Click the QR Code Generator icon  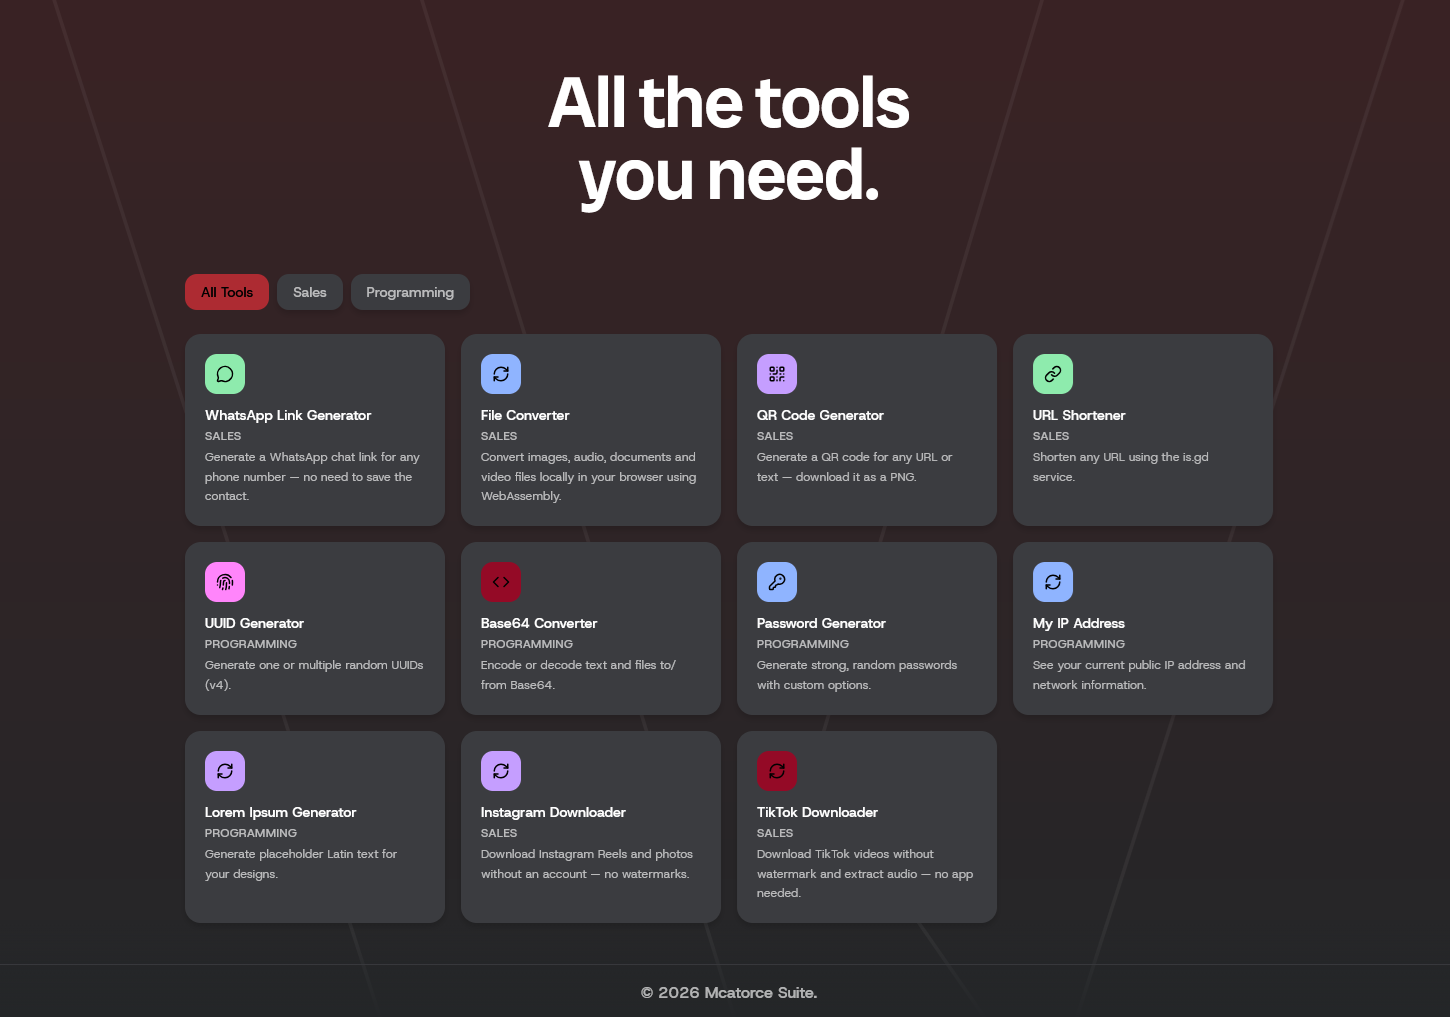click(777, 374)
